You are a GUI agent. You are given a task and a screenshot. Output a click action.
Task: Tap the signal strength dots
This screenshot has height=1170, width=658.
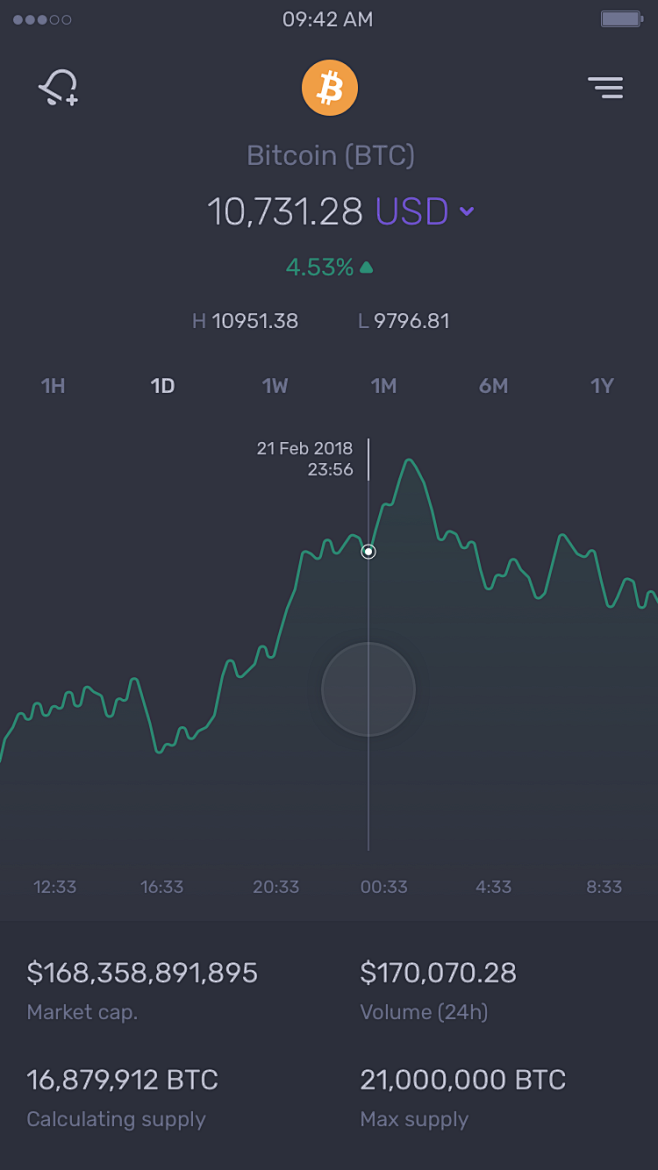pos(42,19)
